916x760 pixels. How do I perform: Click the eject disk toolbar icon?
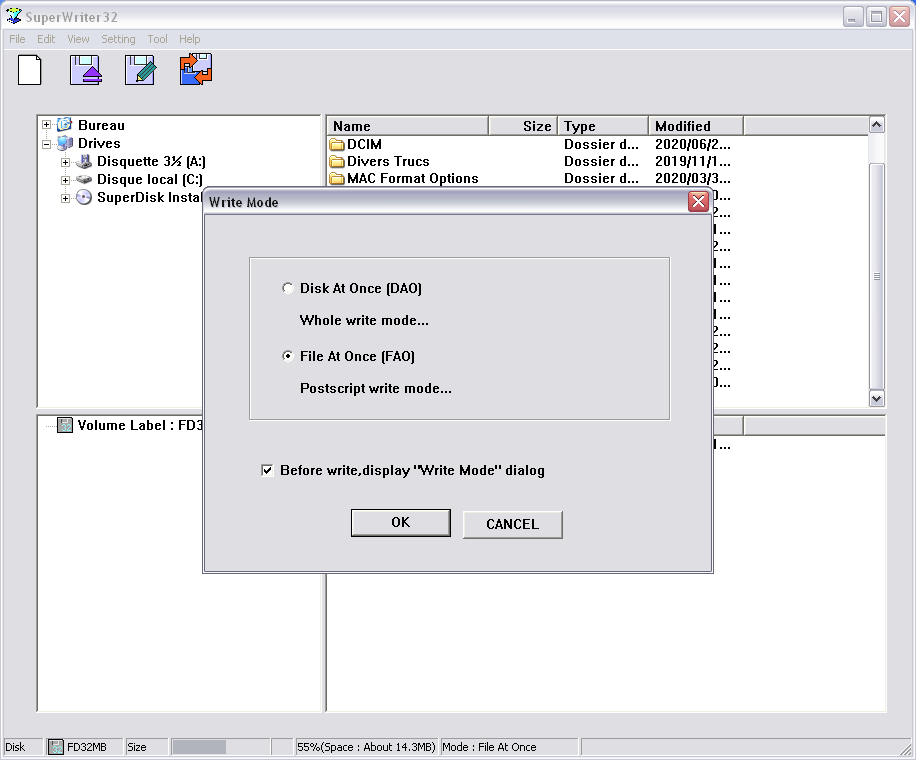point(86,70)
